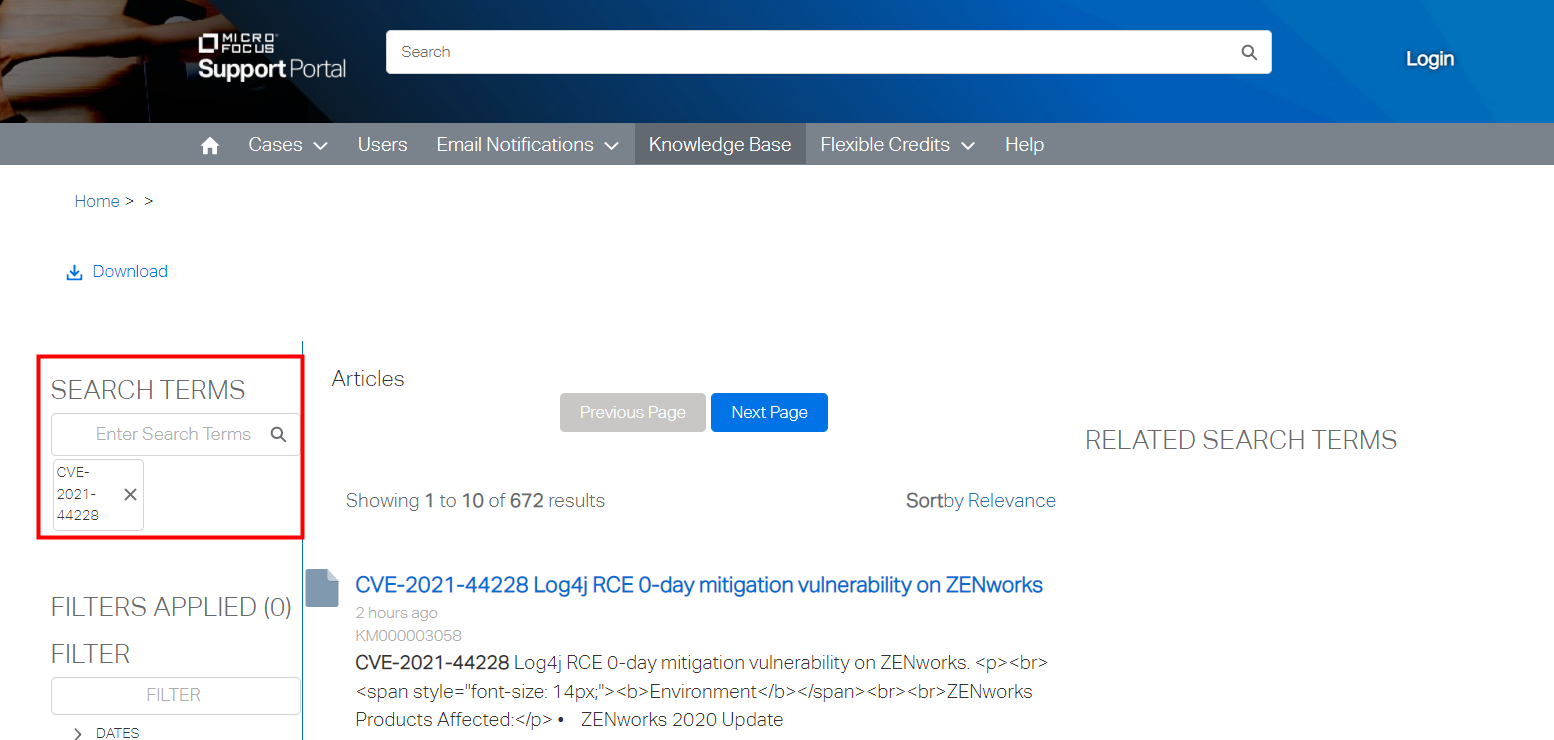The image size is (1554, 740).
Task: Open the Cases dropdown menu
Action: [x=288, y=145]
